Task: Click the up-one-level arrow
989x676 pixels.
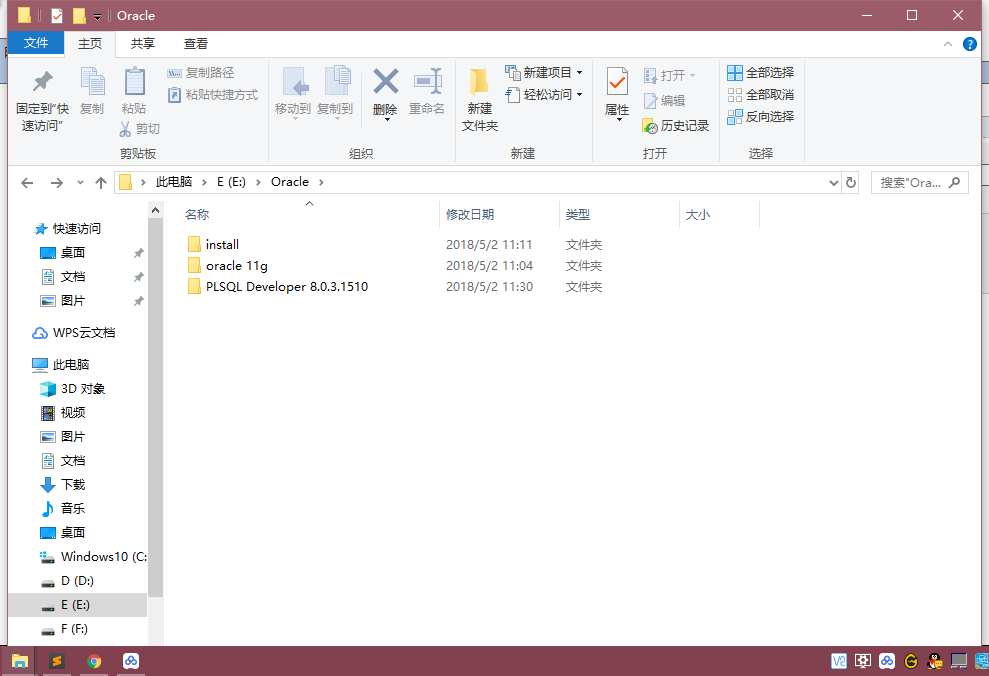Action: tap(101, 183)
